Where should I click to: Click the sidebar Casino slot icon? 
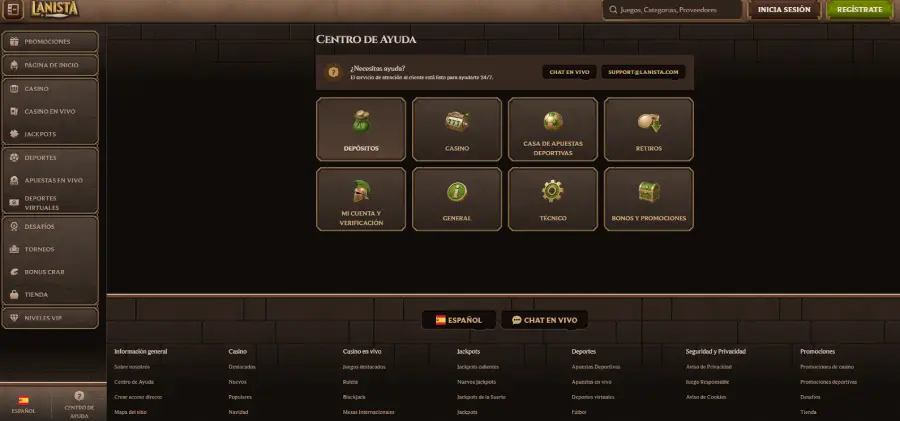[14, 89]
